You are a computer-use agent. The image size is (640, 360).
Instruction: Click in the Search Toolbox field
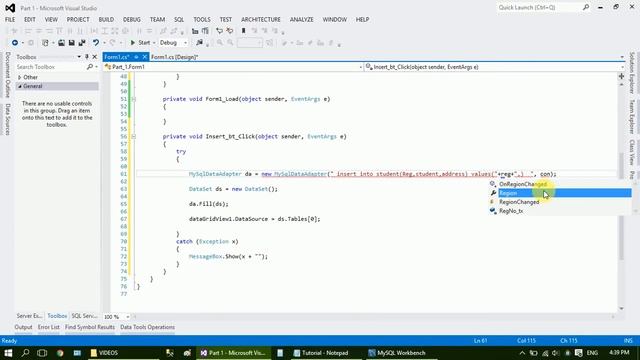[51, 67]
